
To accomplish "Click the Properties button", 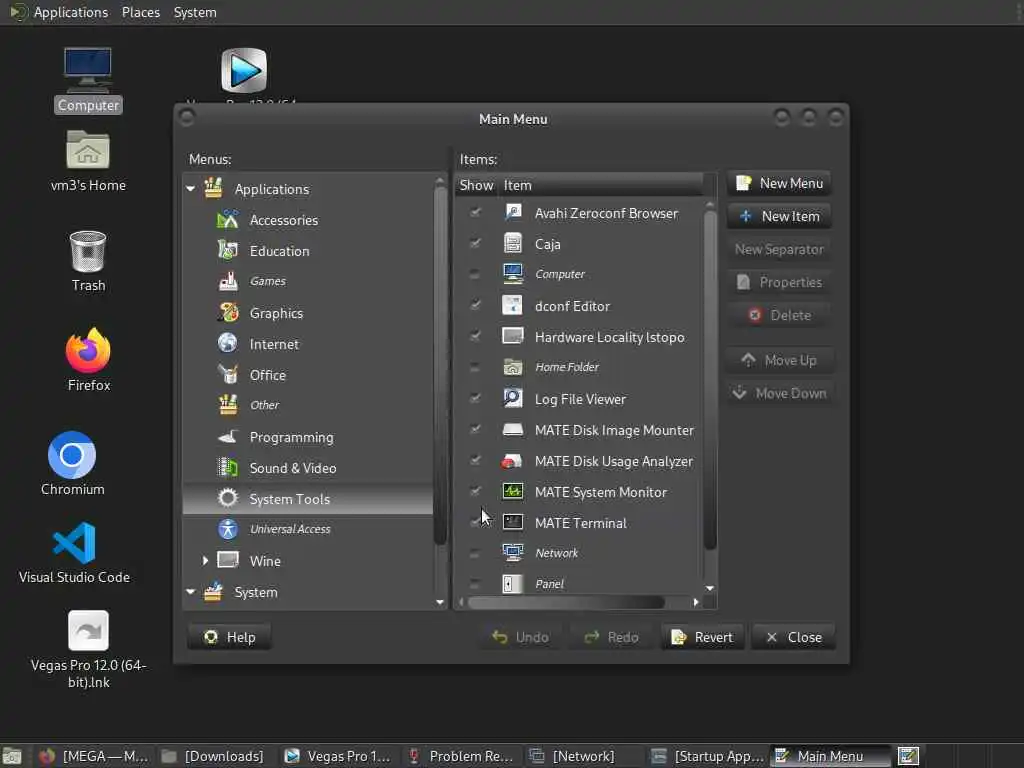I will click(x=779, y=282).
